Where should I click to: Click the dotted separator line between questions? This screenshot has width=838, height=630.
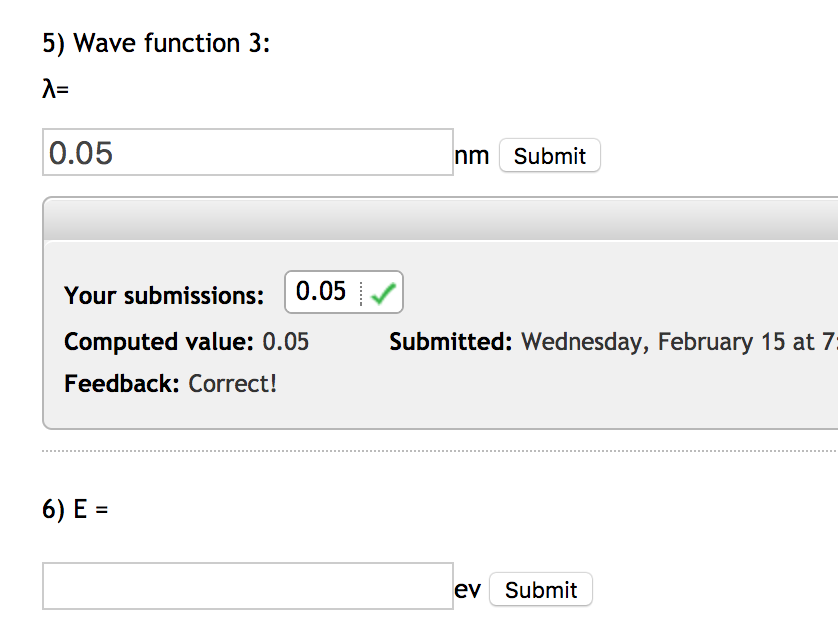click(440, 452)
